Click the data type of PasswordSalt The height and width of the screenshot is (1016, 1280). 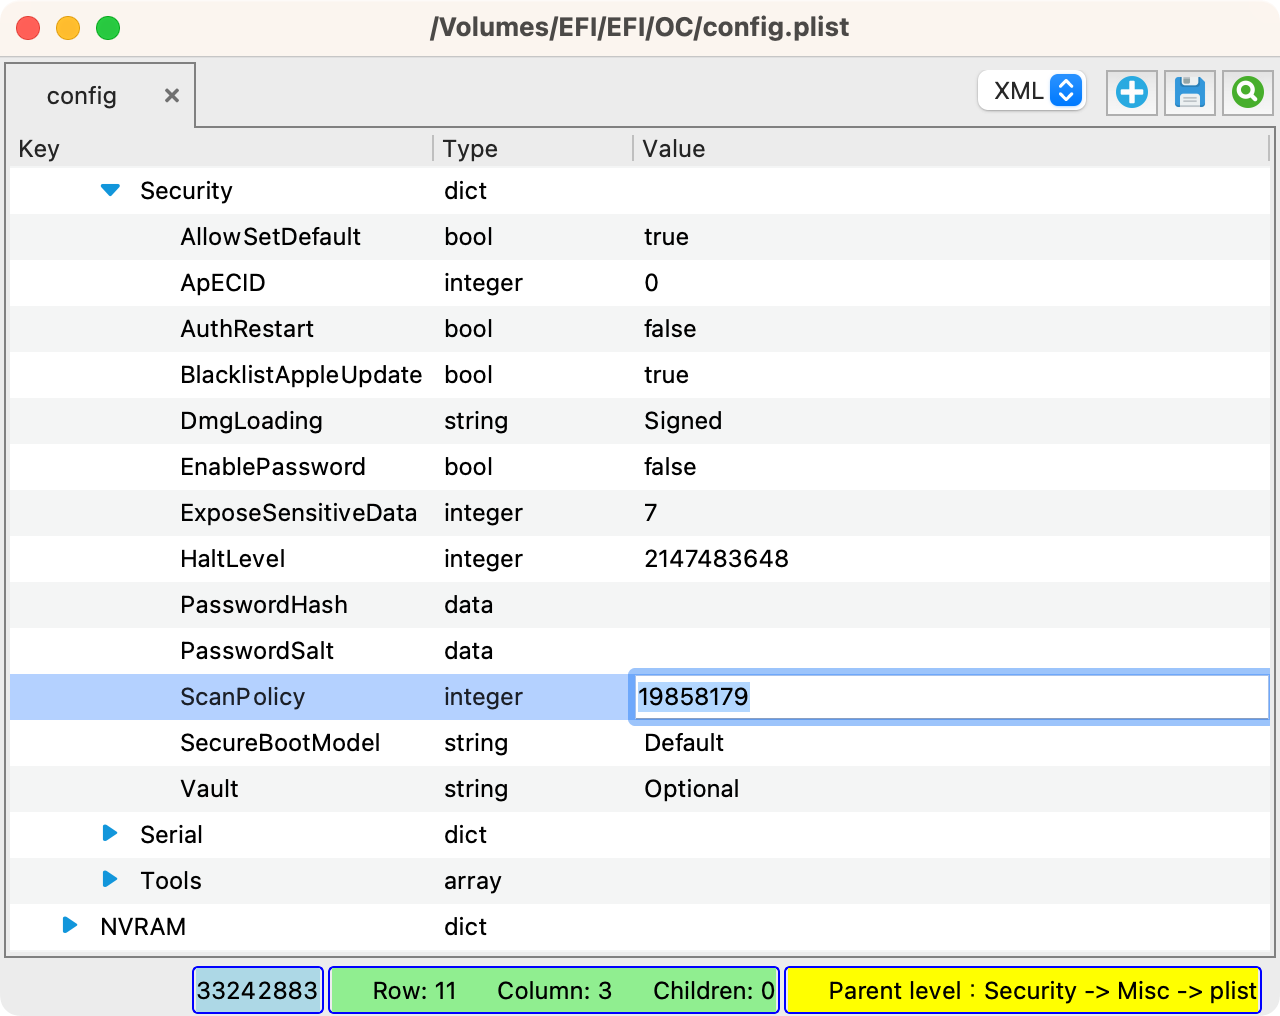(468, 651)
